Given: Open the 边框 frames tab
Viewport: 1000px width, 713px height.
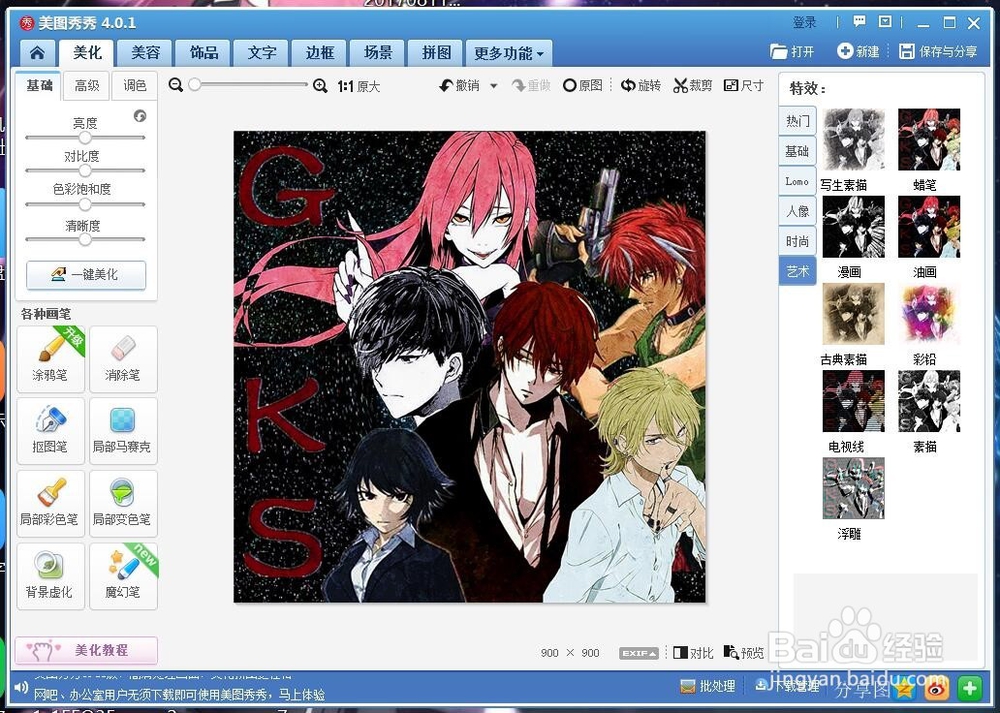Looking at the screenshot, I should [320, 52].
